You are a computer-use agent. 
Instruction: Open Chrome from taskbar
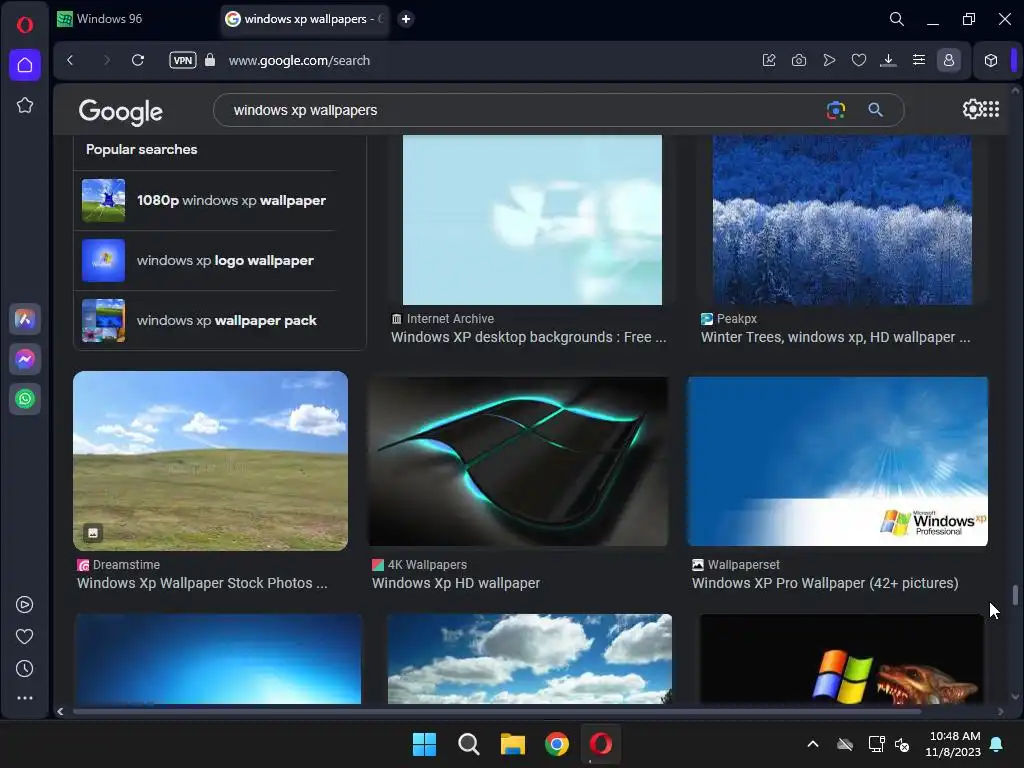(556, 744)
